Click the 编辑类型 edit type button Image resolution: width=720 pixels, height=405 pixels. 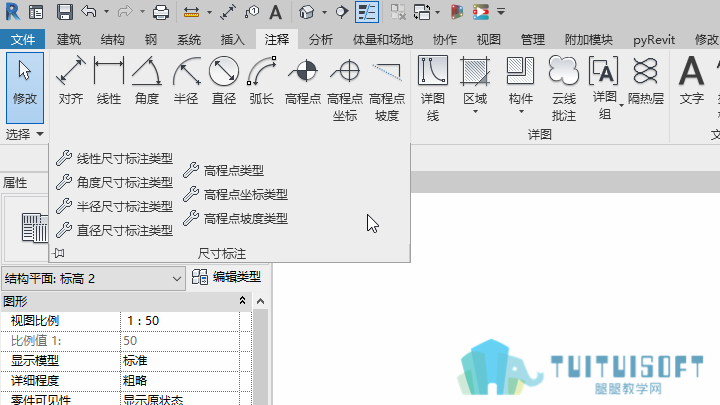pos(226,277)
